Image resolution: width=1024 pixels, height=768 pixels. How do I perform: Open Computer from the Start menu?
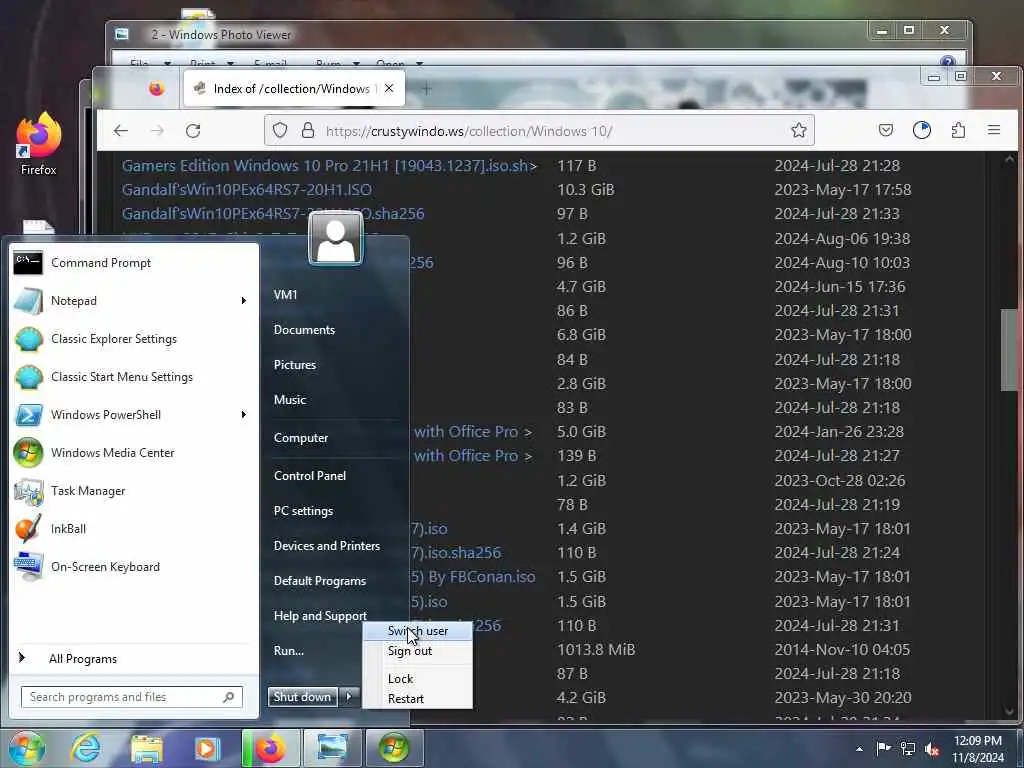(x=301, y=438)
